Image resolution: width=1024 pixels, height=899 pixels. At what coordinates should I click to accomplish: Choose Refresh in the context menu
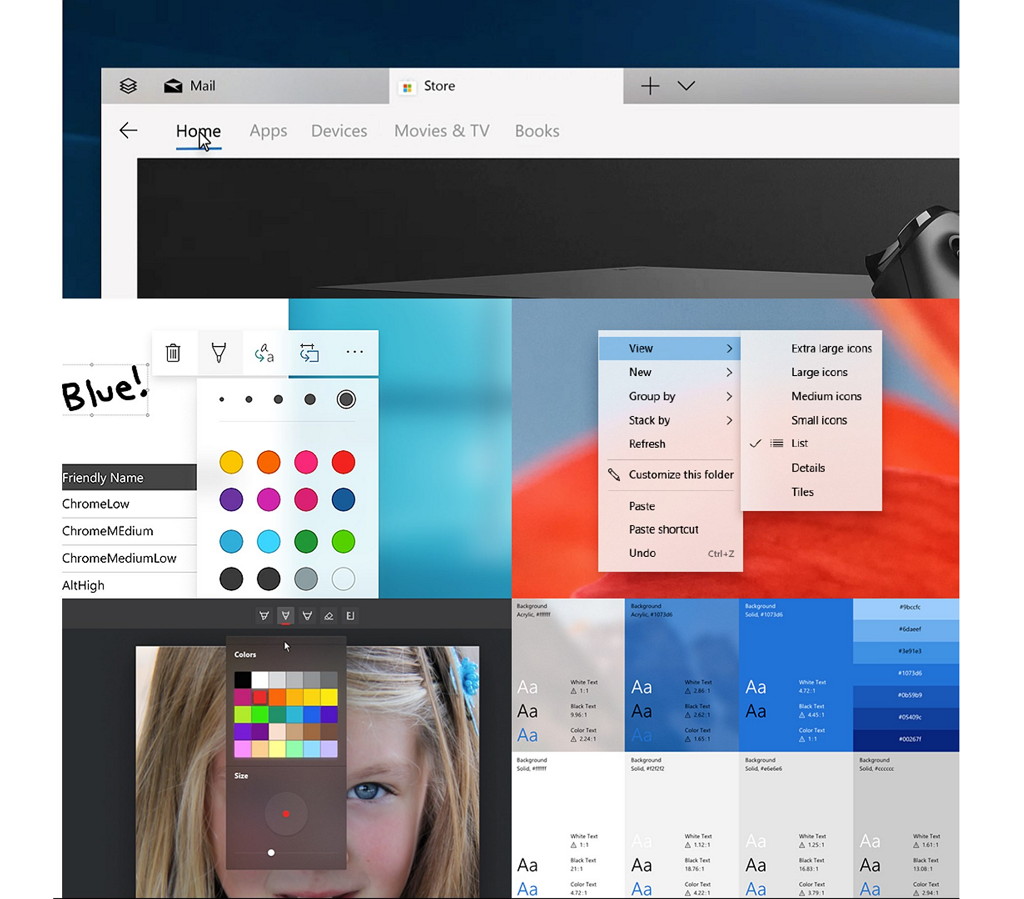click(670, 444)
